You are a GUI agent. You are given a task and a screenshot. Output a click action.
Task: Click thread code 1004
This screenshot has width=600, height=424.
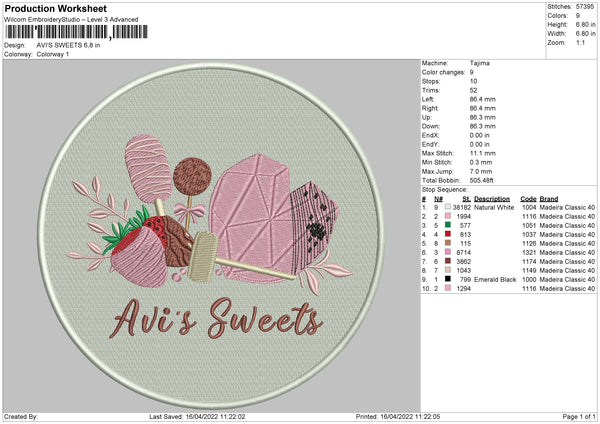click(x=529, y=207)
